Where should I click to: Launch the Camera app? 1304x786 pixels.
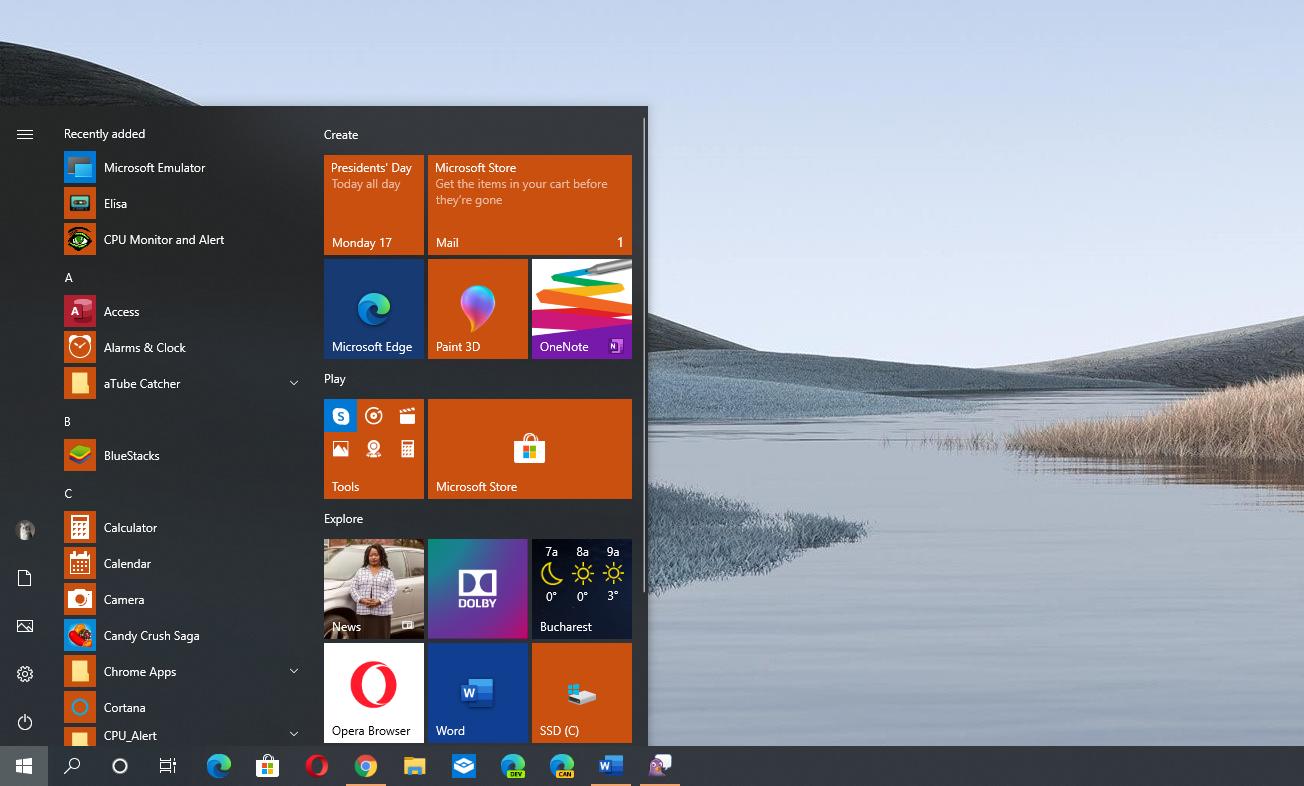point(182,600)
